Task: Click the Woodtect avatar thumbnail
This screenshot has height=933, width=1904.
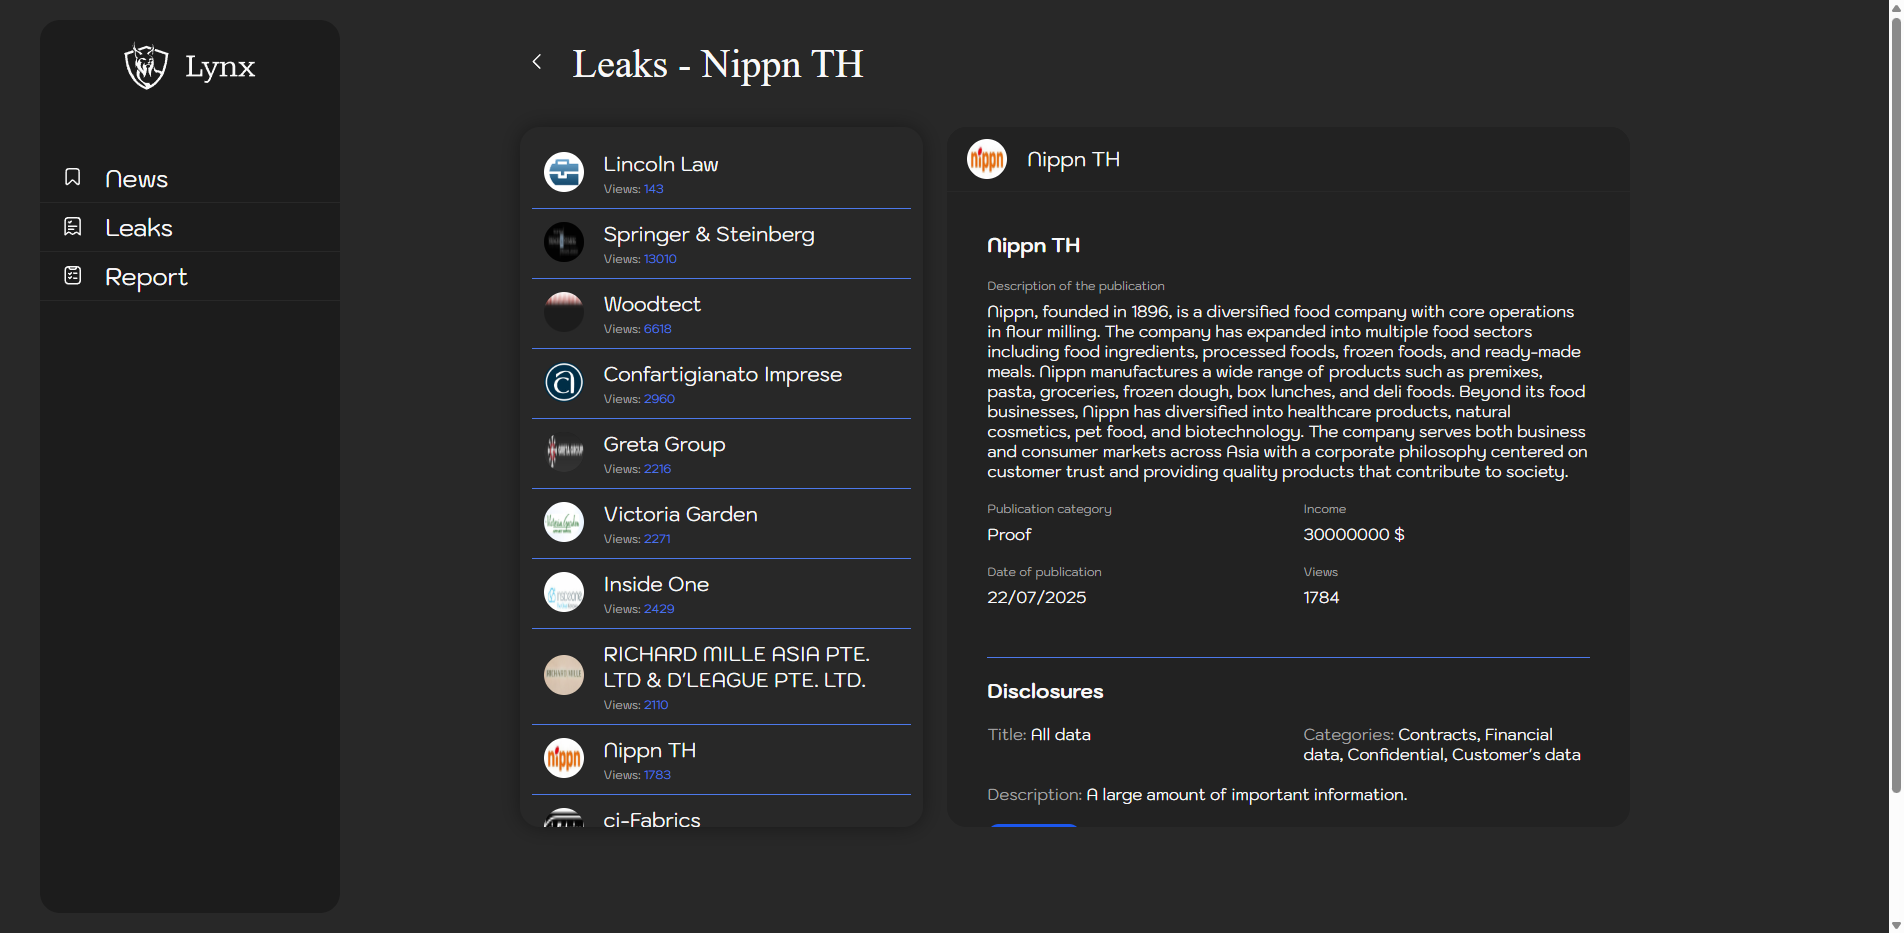Action: (564, 312)
